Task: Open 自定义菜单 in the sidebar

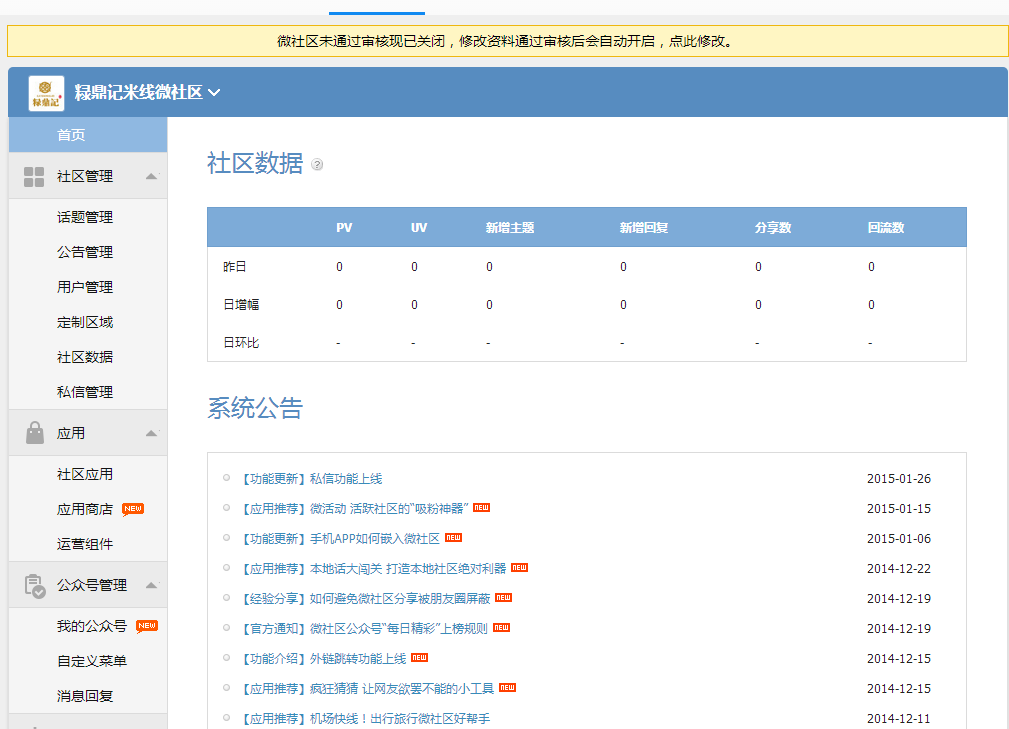Action: click(x=92, y=661)
